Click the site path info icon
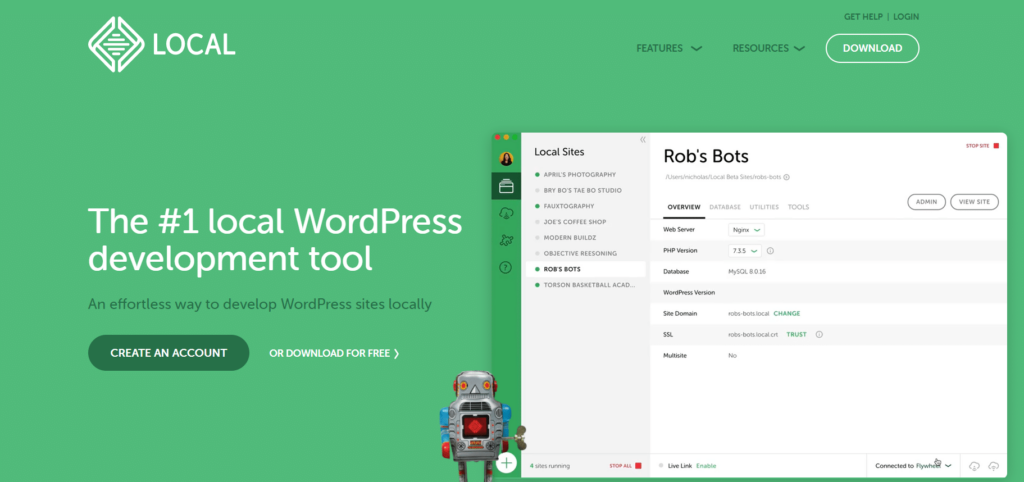 click(786, 177)
